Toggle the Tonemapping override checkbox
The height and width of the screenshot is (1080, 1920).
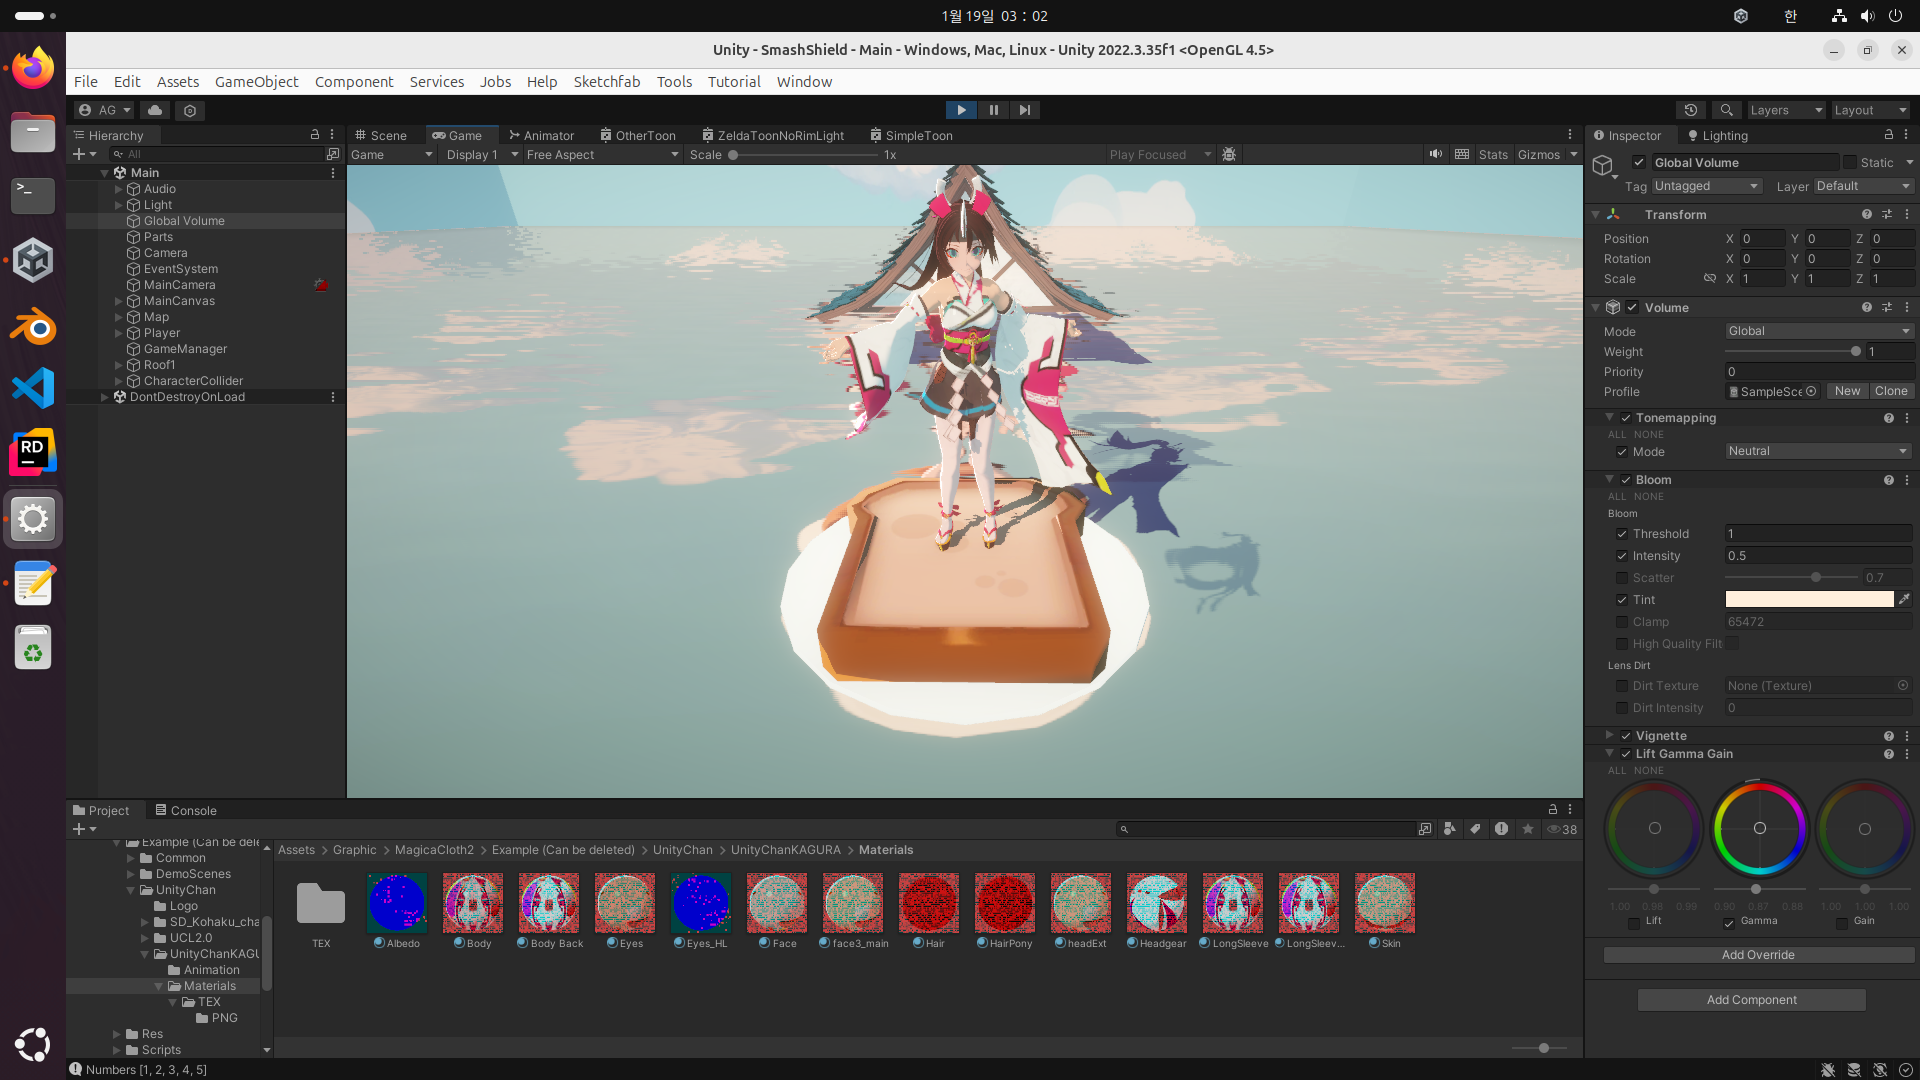tap(1626, 418)
